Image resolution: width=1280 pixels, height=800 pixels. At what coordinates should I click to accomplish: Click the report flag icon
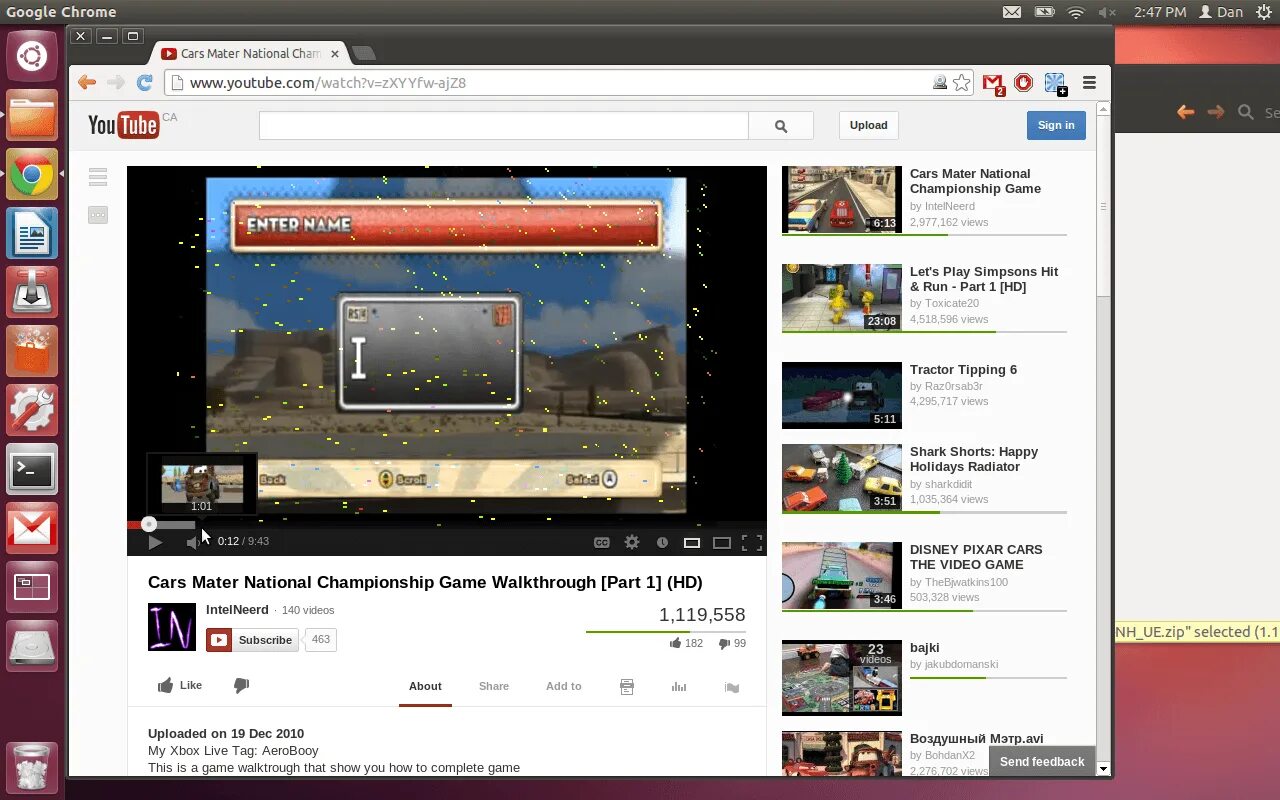(x=732, y=686)
